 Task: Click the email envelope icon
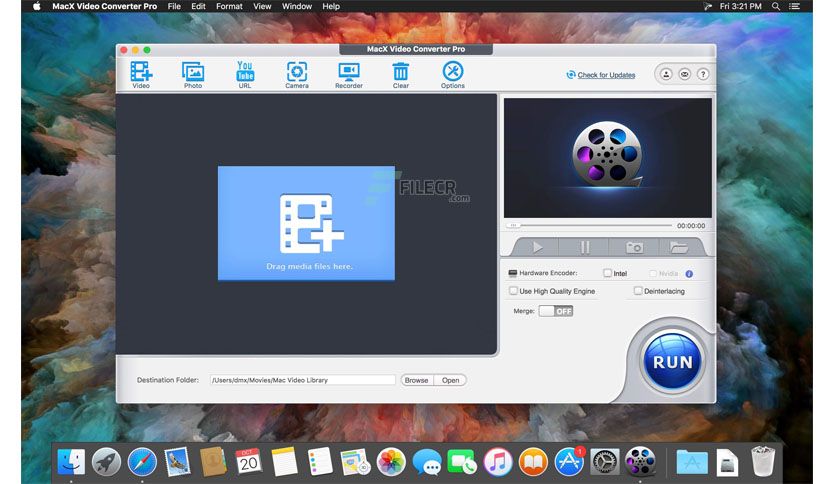[685, 74]
